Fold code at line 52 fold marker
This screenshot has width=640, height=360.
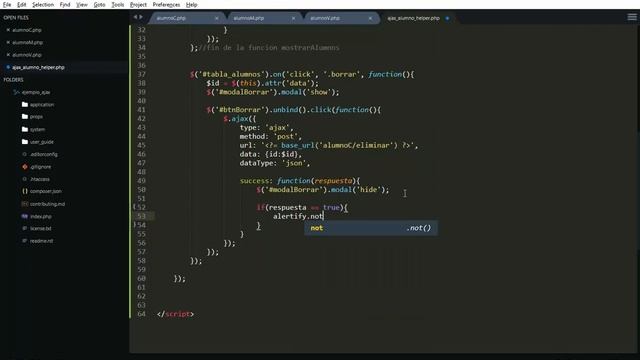click(x=134, y=207)
